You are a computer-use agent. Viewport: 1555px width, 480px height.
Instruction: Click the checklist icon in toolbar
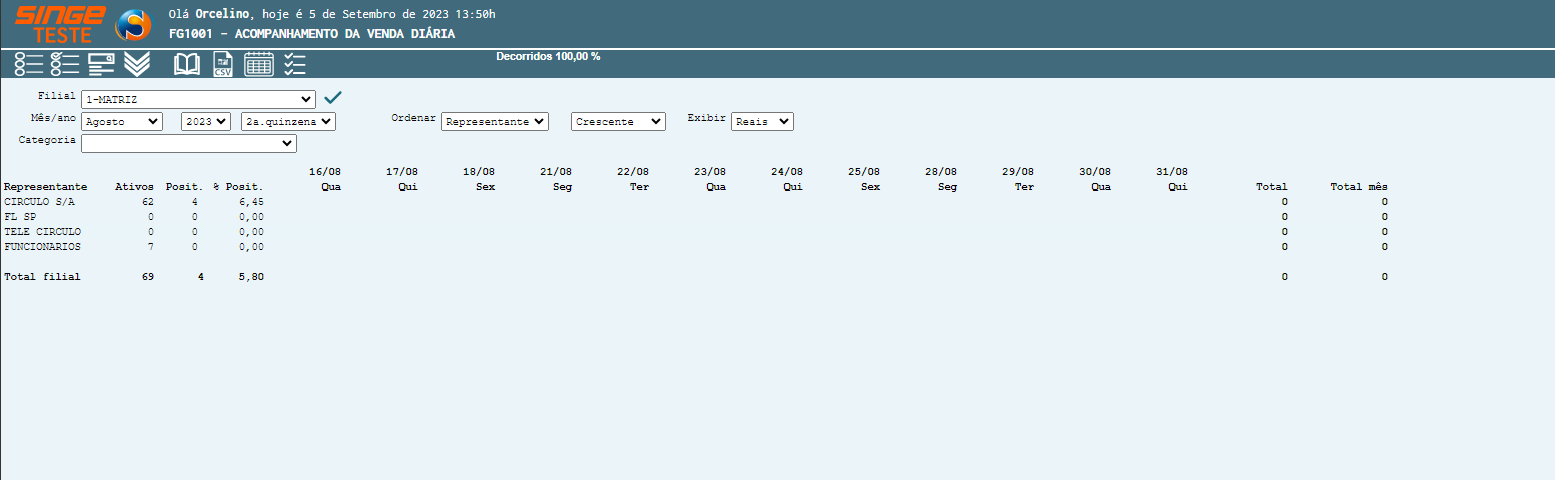pos(295,64)
